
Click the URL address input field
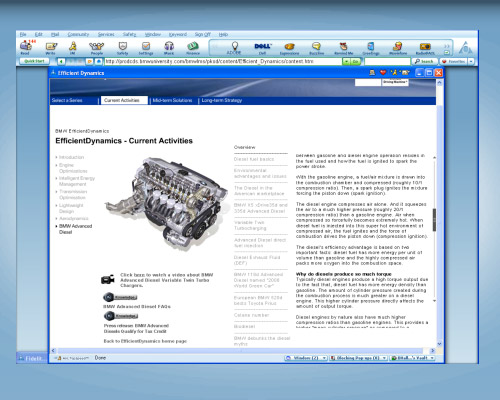tap(223, 61)
